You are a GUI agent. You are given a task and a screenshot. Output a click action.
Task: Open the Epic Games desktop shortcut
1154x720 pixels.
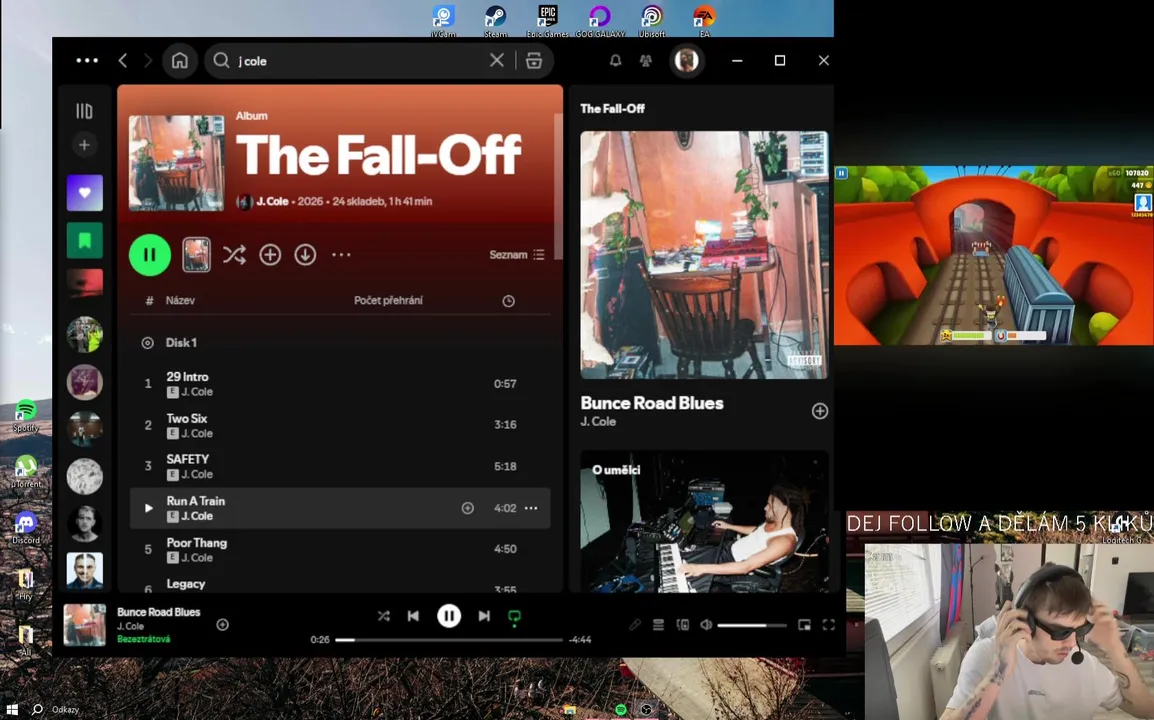(x=547, y=21)
